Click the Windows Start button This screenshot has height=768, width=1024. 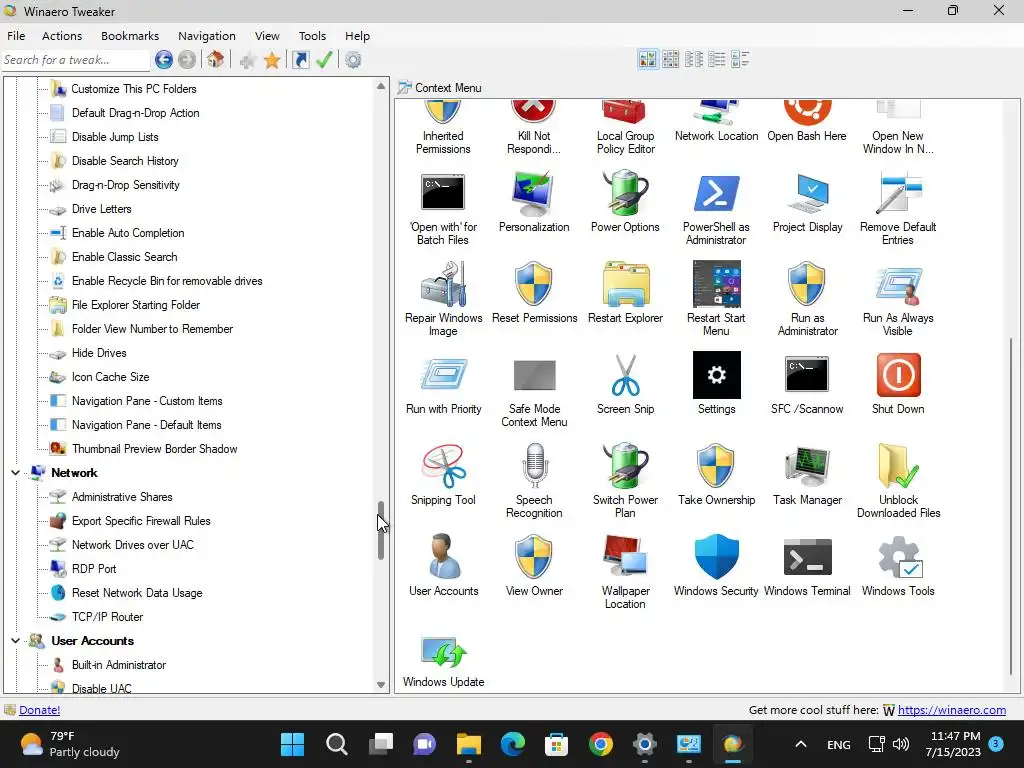point(292,744)
